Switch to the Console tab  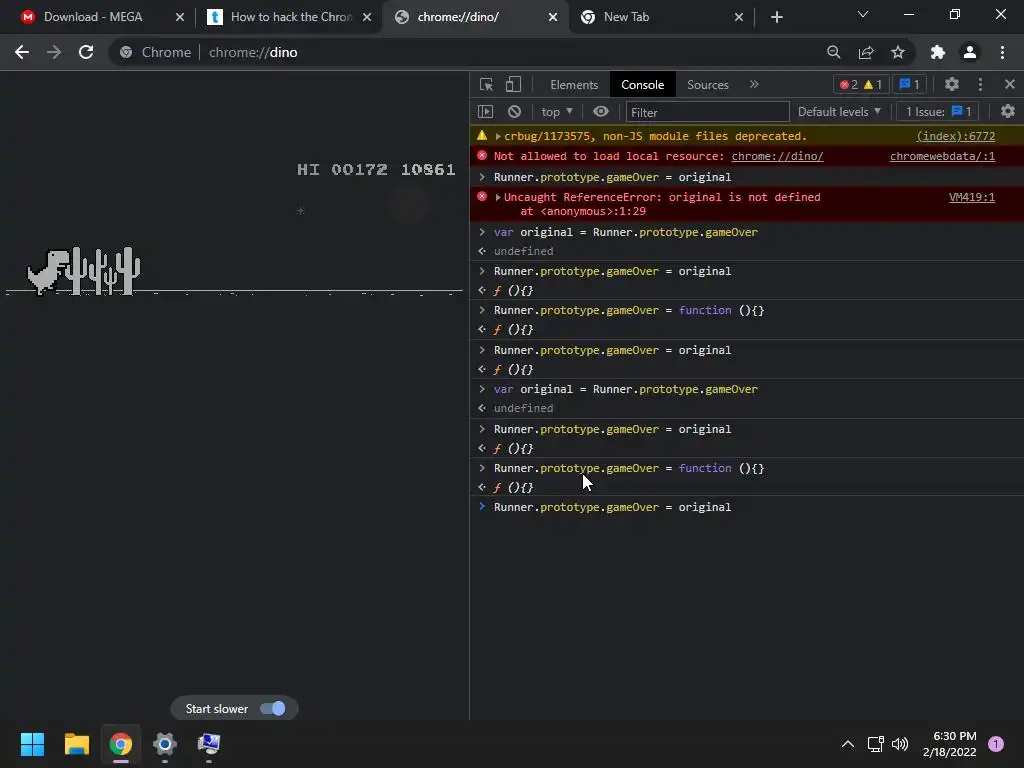point(643,85)
